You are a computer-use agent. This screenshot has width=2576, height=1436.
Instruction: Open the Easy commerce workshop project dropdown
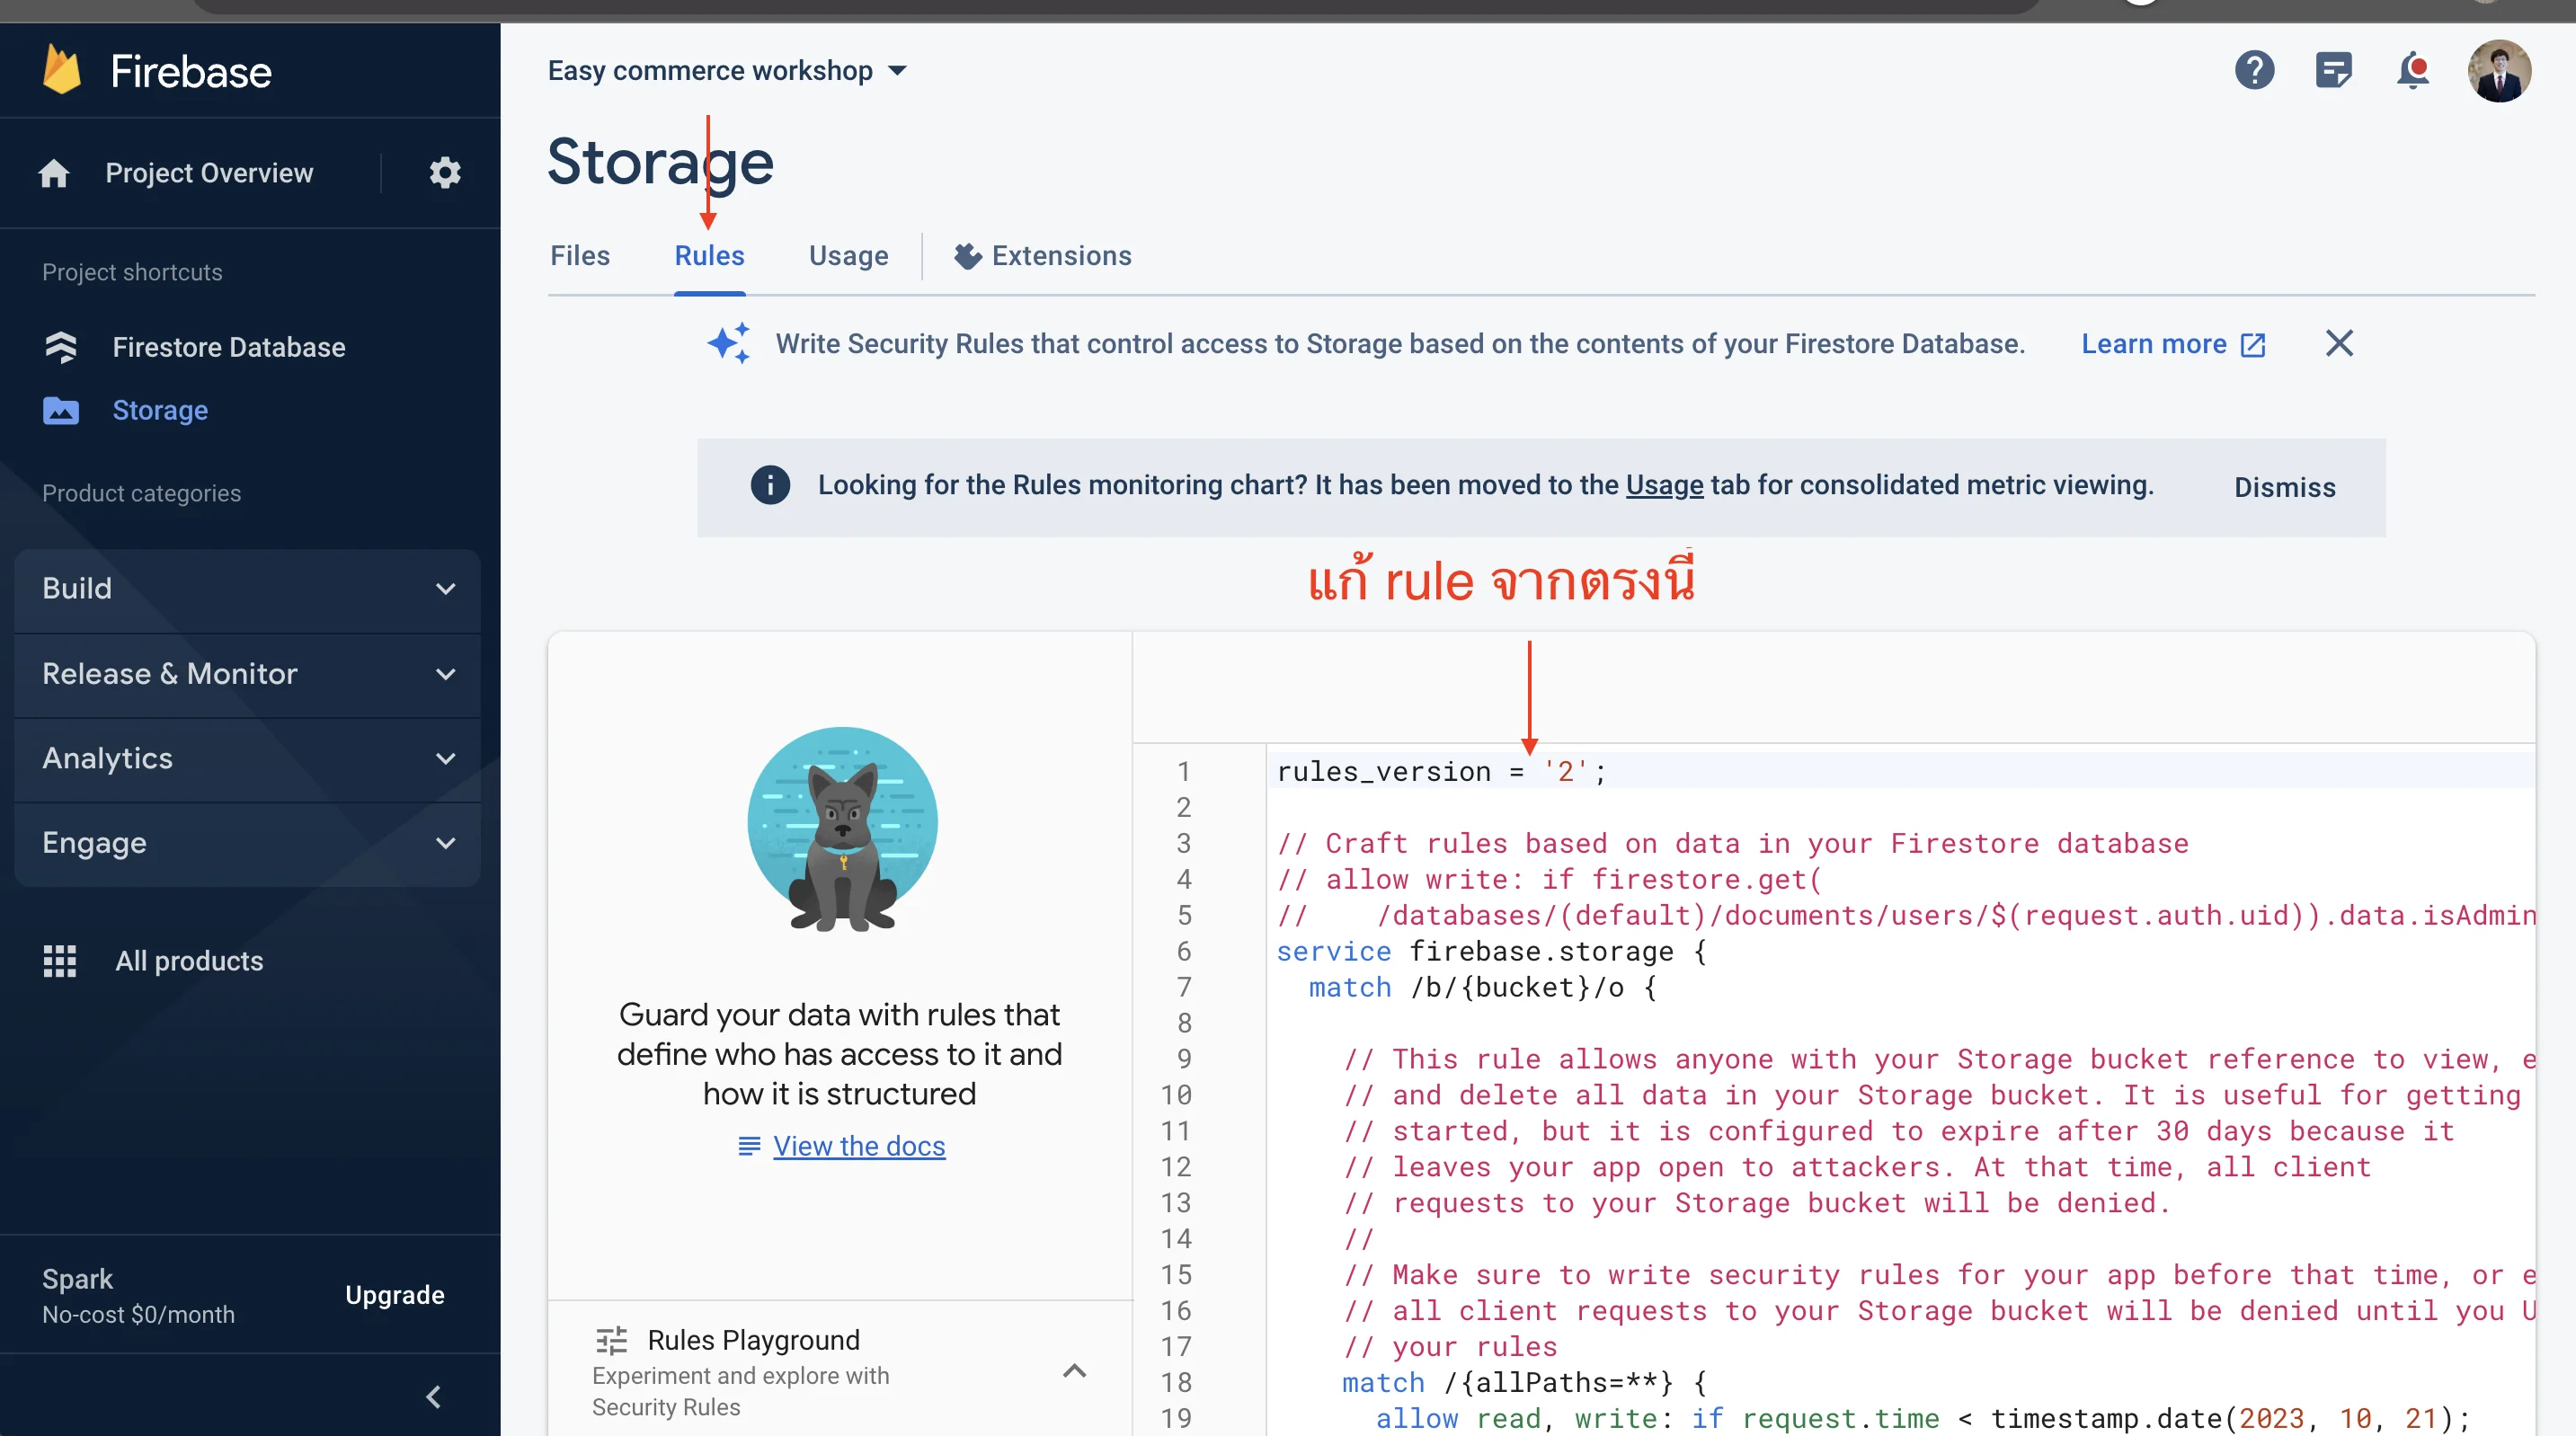click(x=727, y=70)
